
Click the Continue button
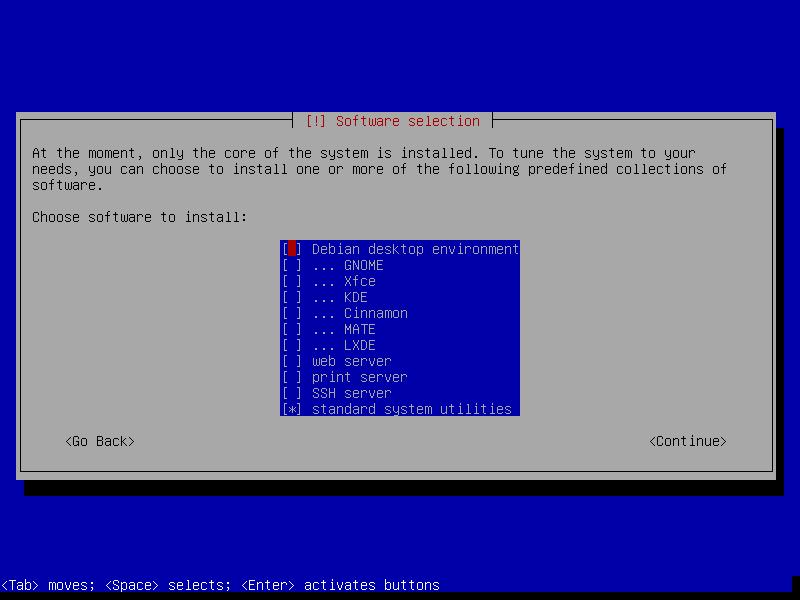688,441
